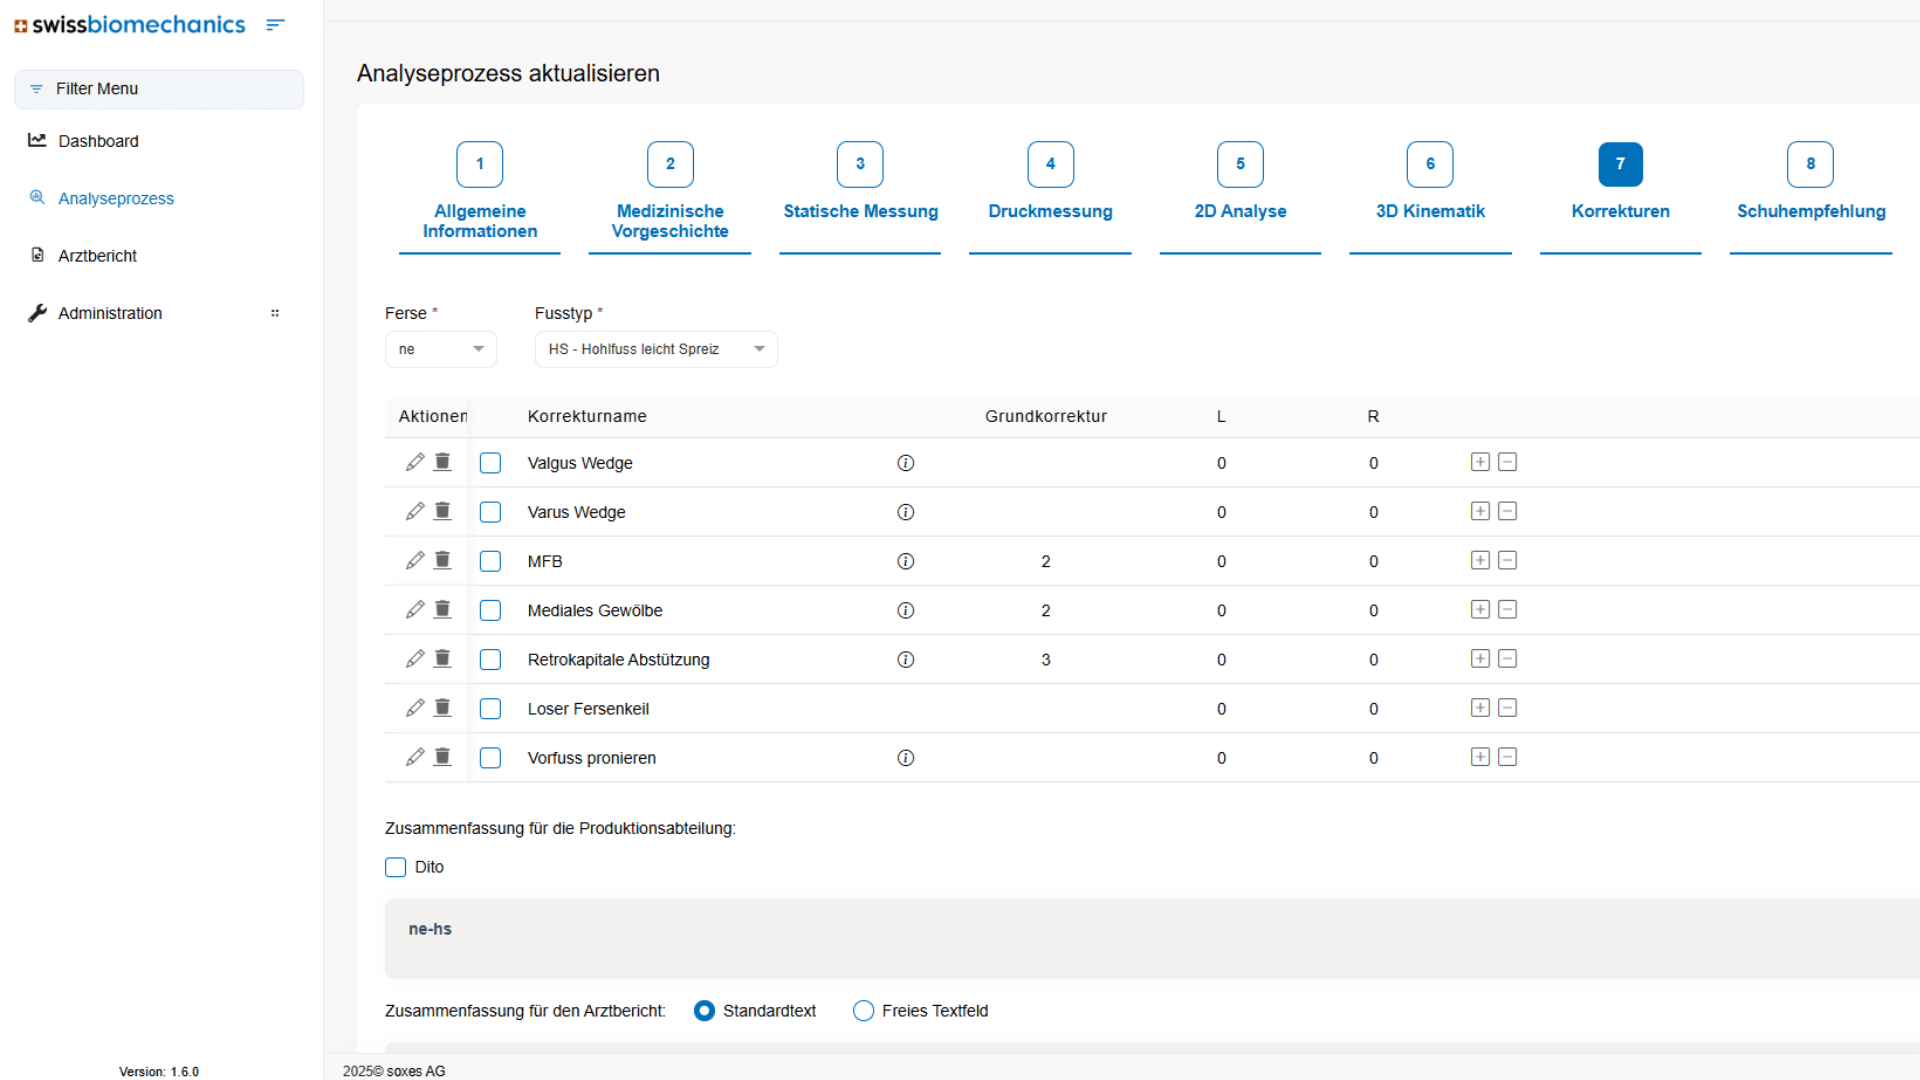
Task: Enable the Dito checkbox
Action: (396, 867)
